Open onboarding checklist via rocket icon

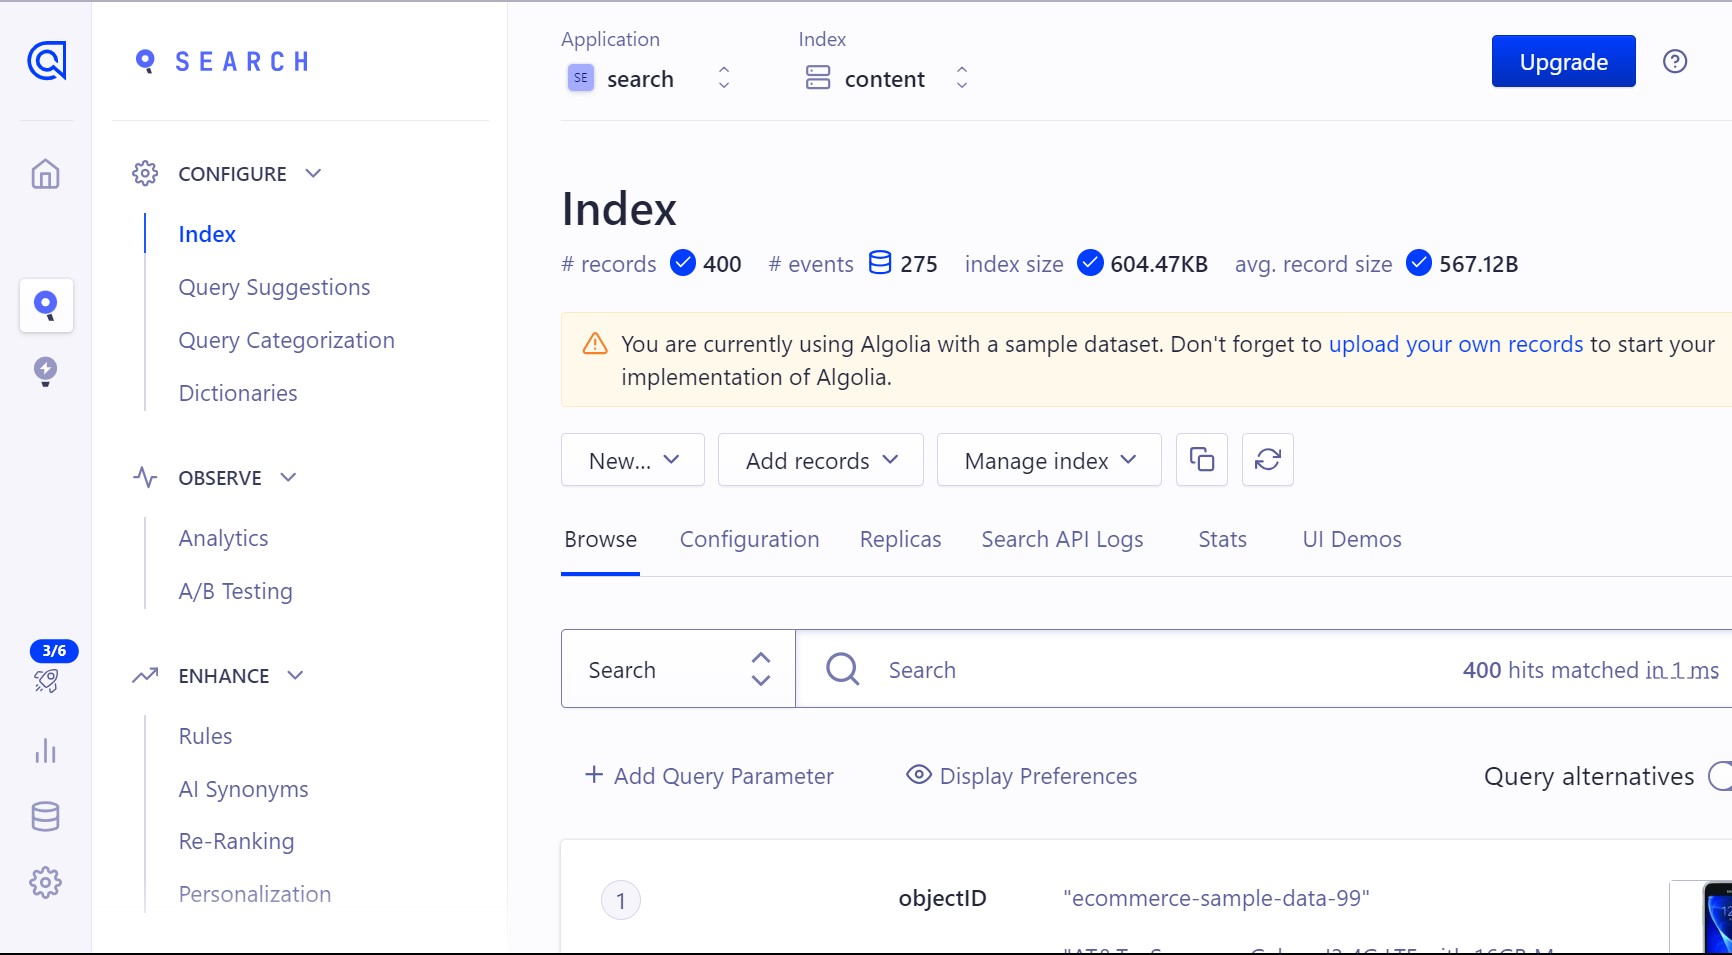tap(46, 681)
